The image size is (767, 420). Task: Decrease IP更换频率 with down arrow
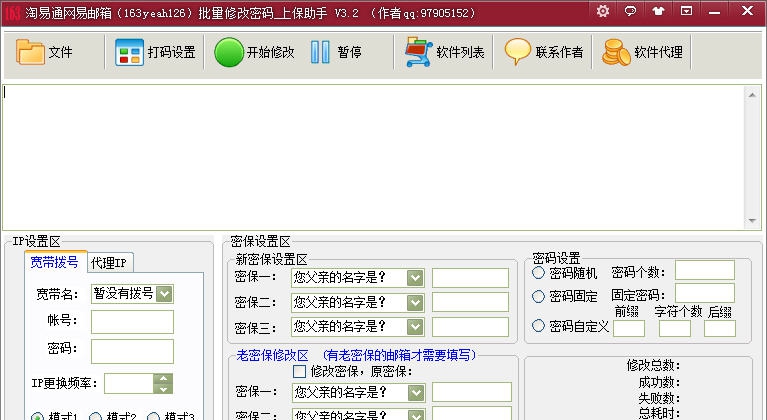[163, 389]
